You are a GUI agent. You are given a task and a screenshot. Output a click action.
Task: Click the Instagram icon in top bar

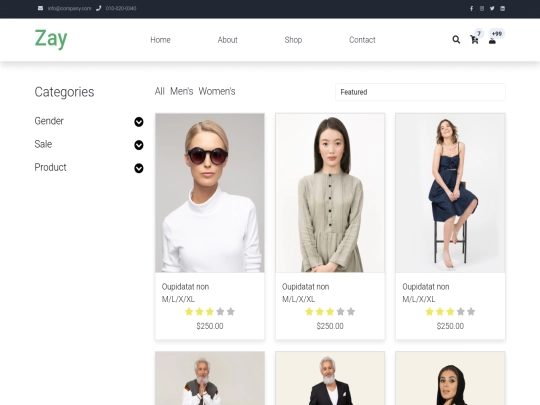click(x=482, y=9)
